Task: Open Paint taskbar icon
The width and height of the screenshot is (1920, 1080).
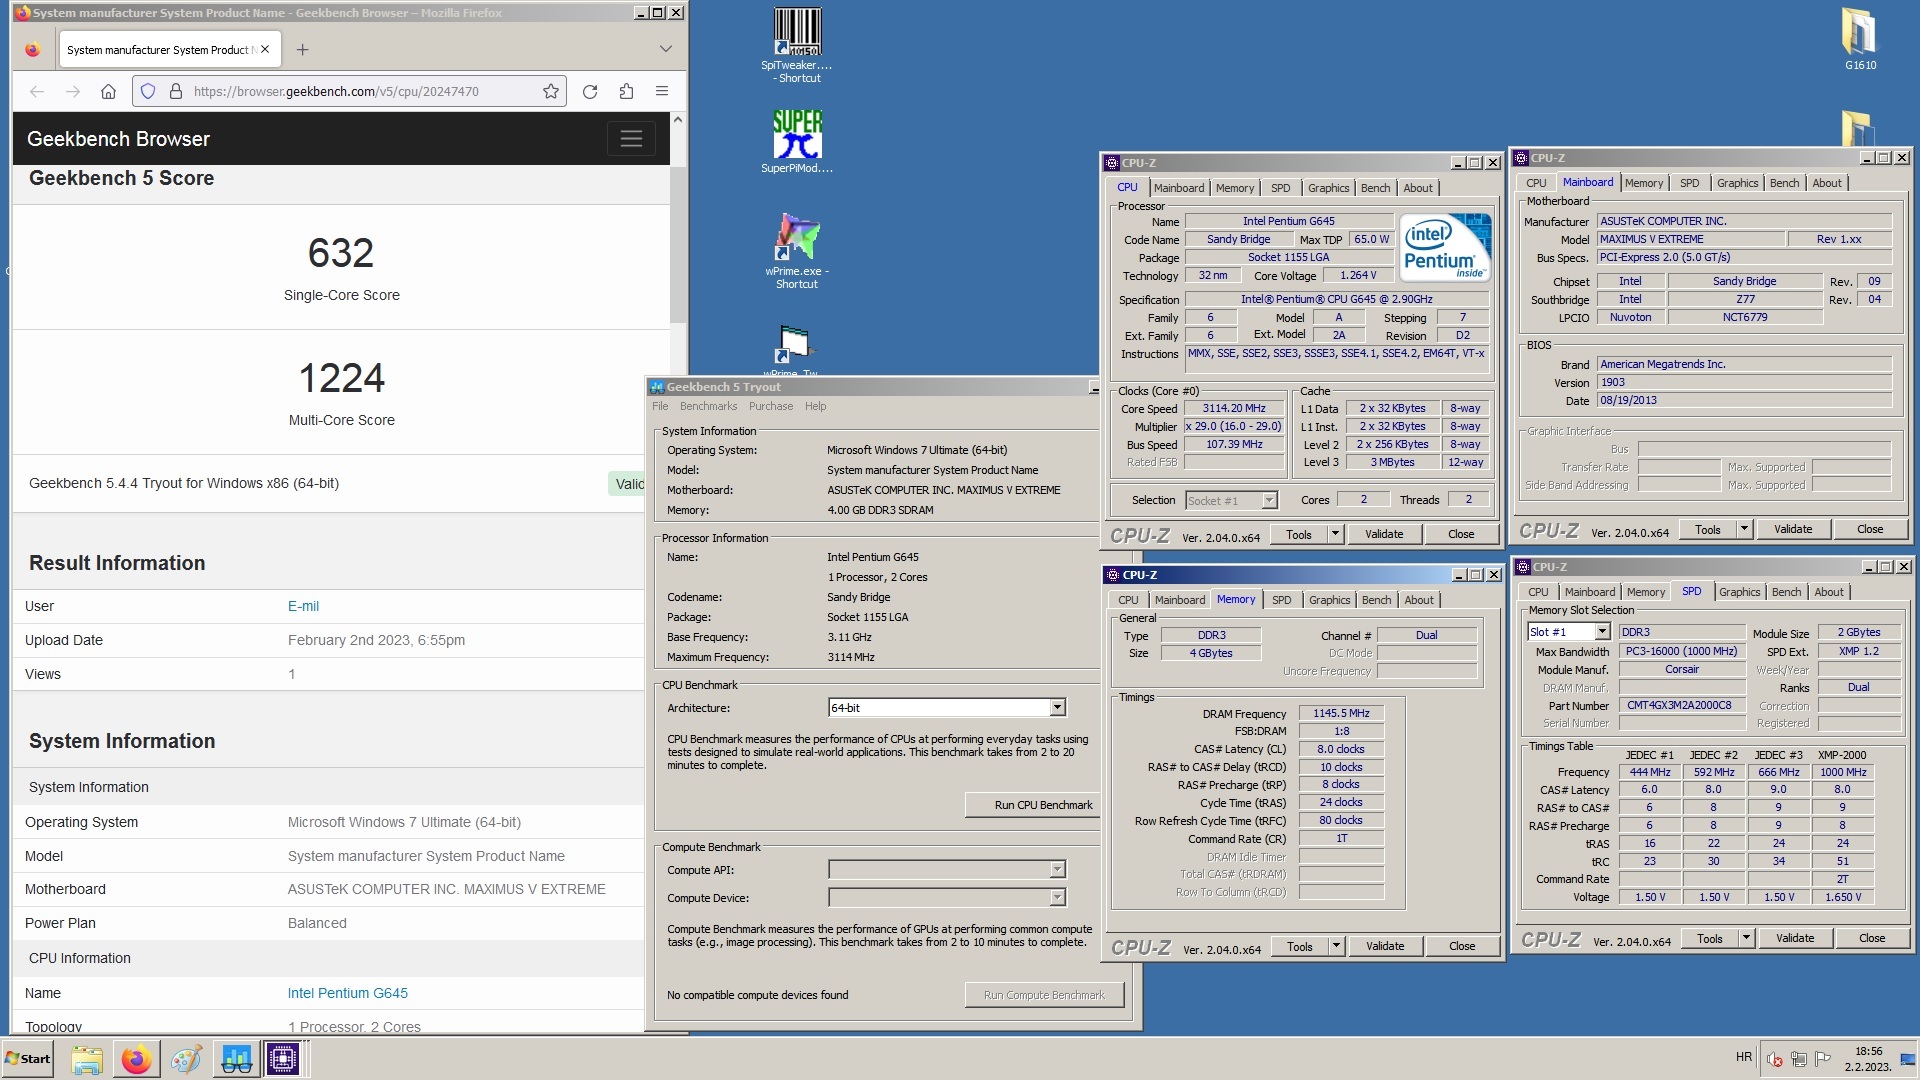Action: pos(187,1058)
